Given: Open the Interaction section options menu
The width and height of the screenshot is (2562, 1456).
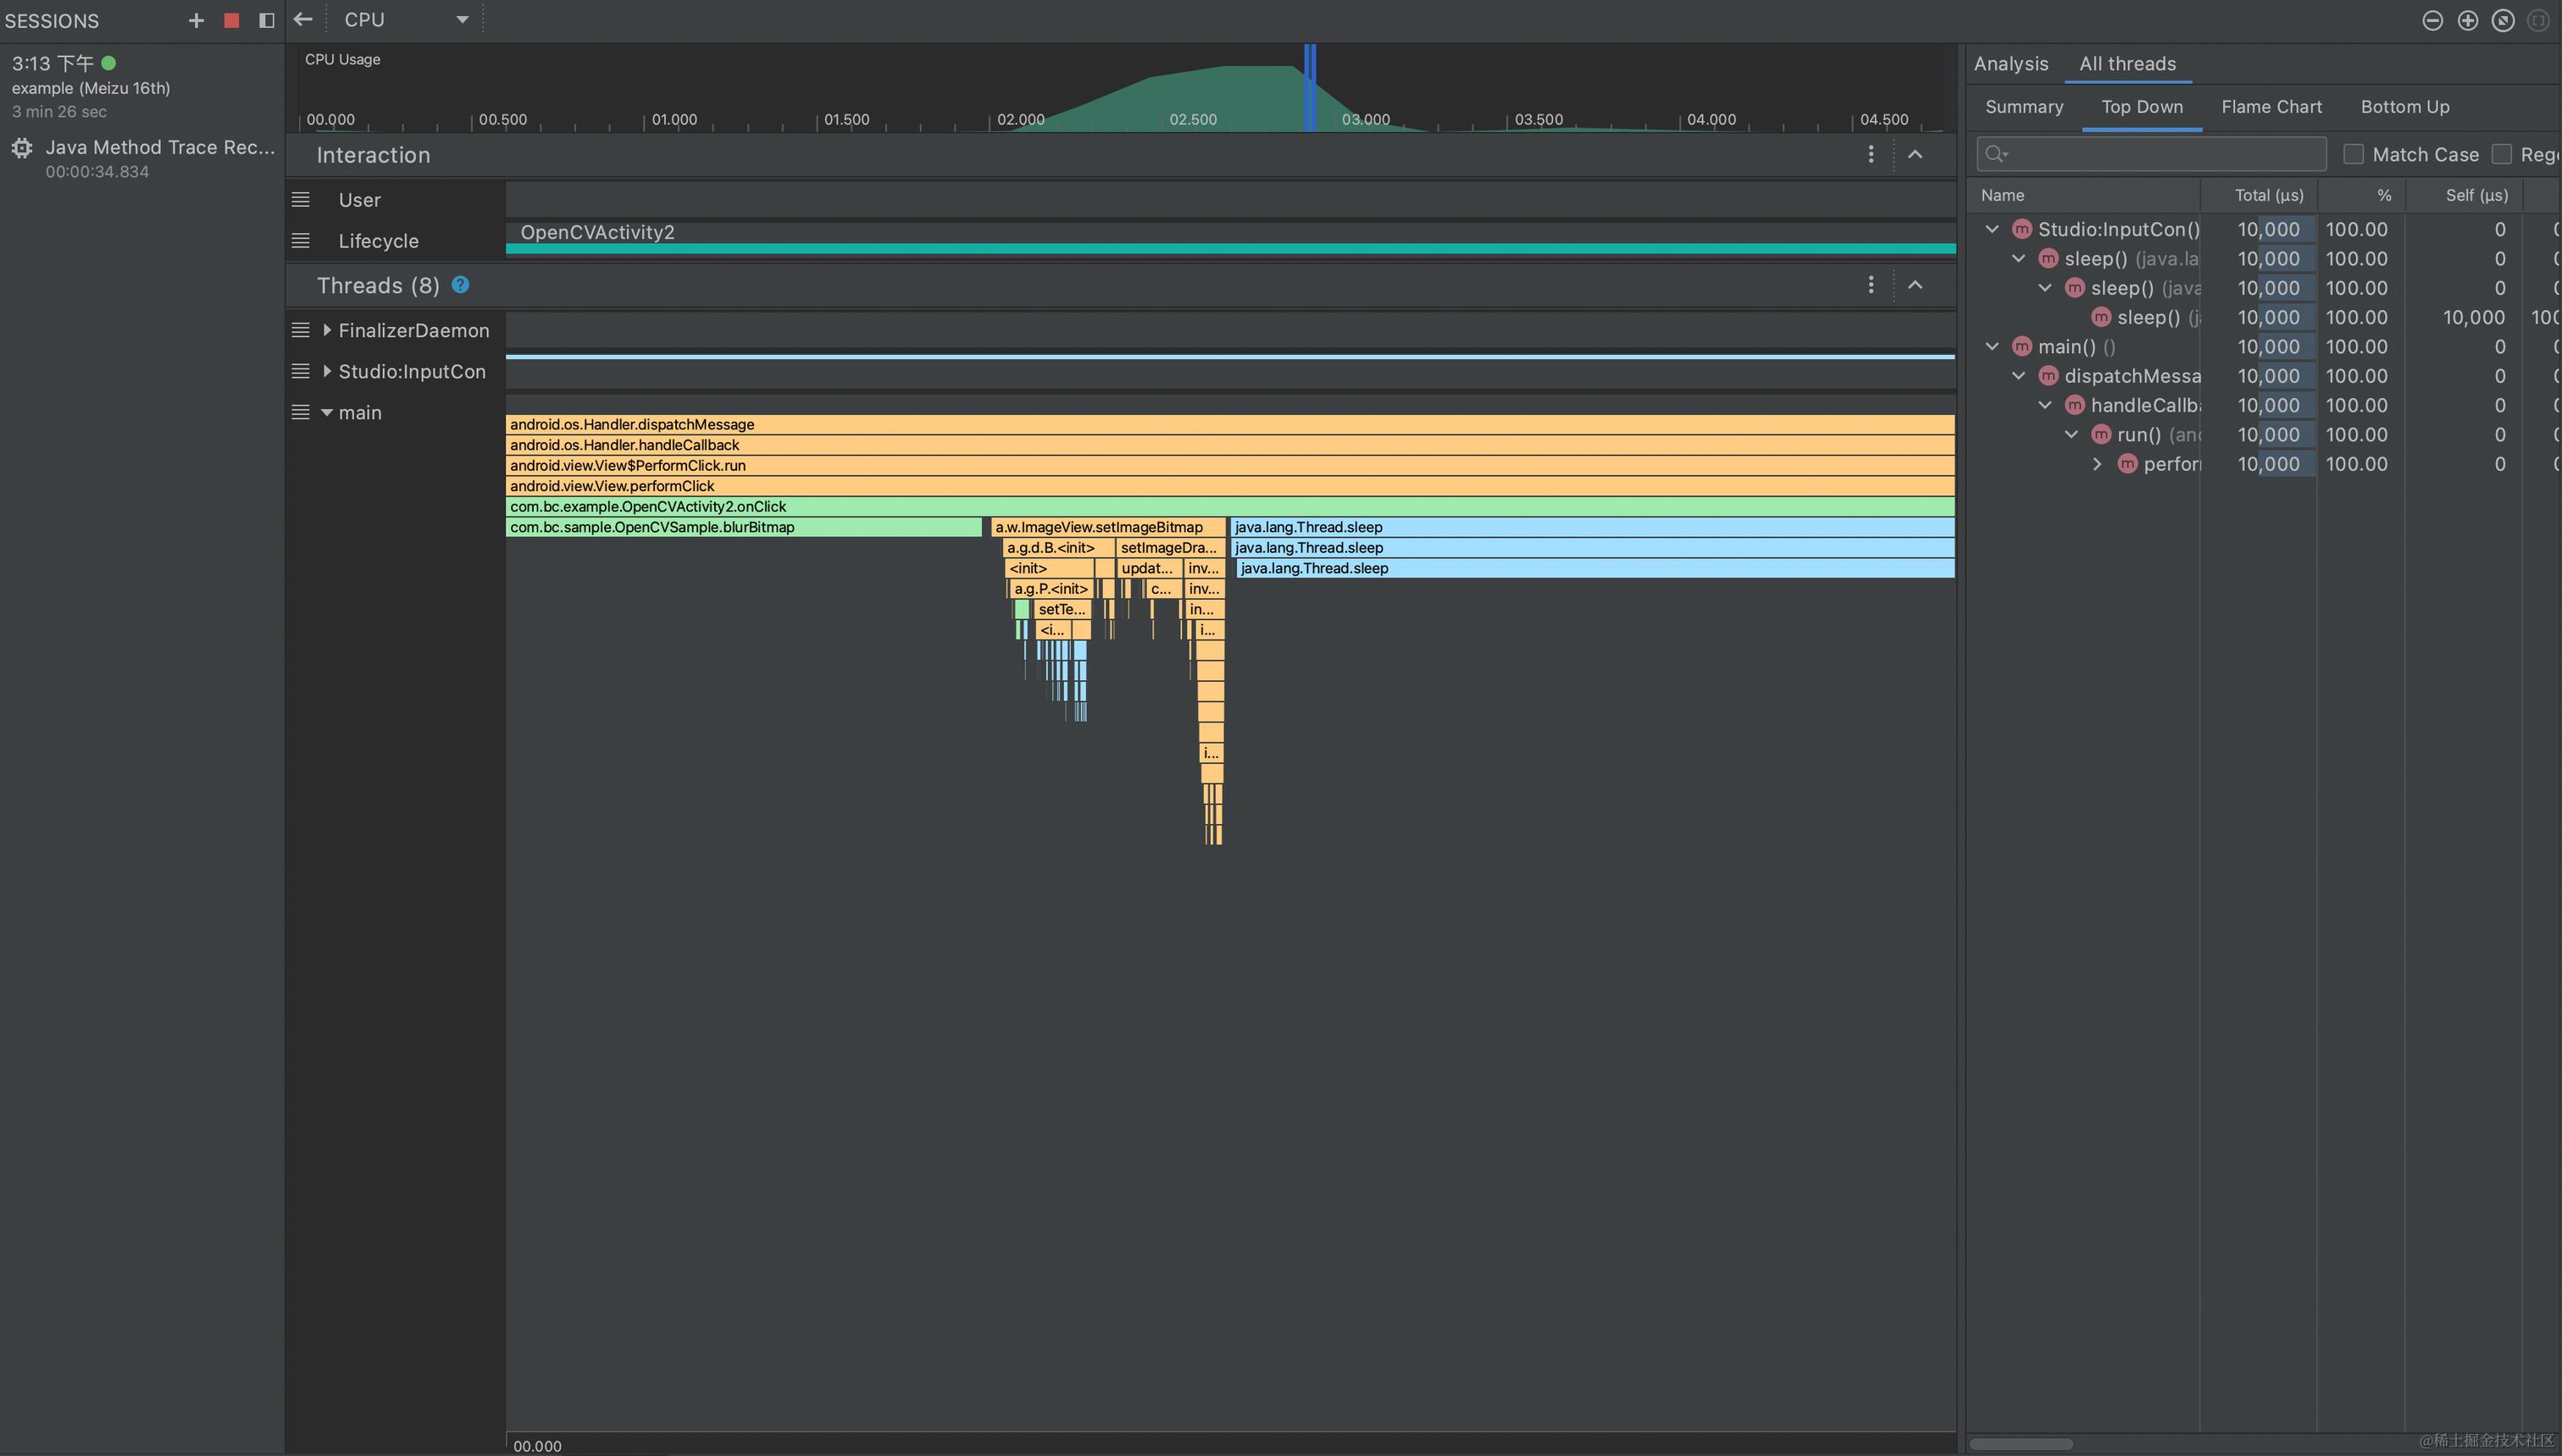Looking at the screenshot, I should tap(1871, 154).
